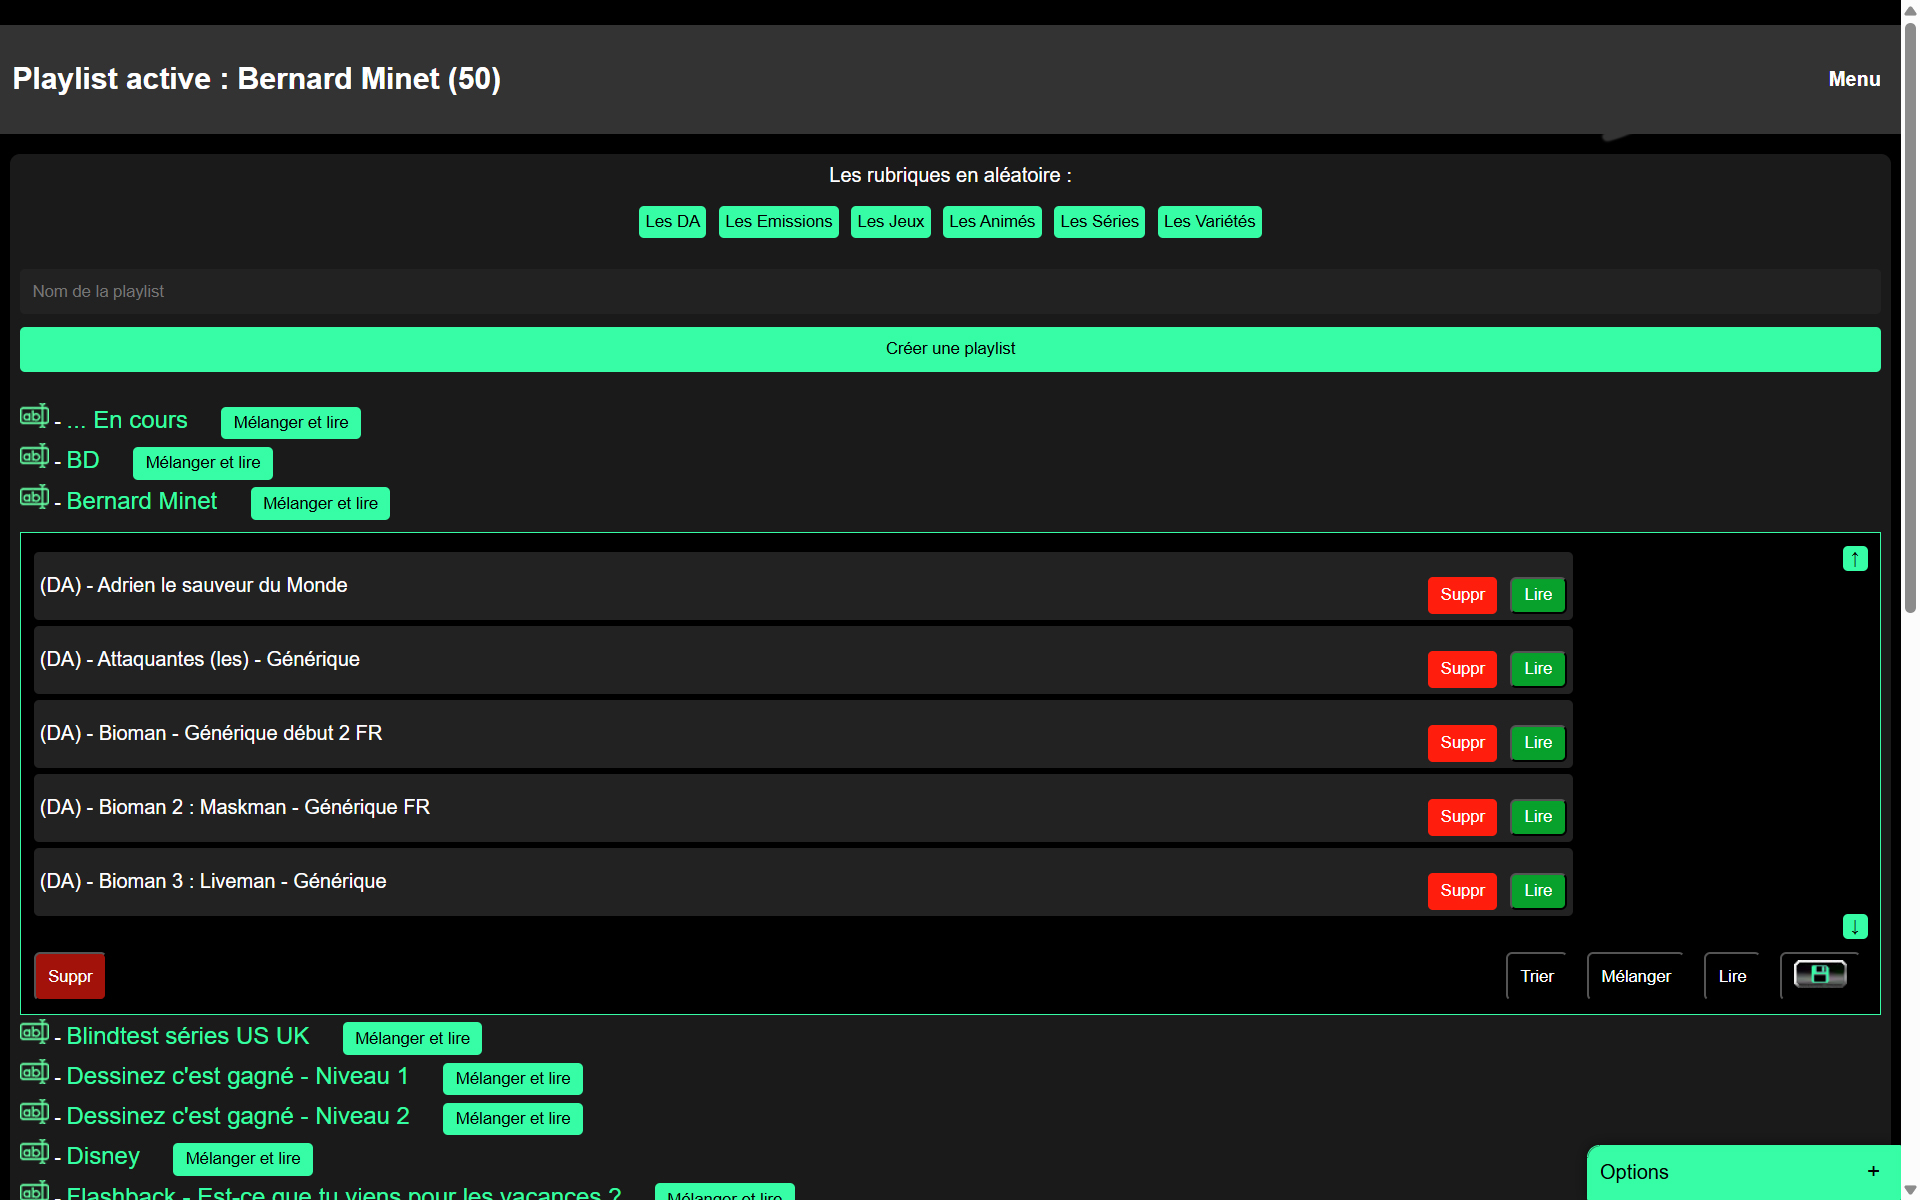Shuffle the playlist with Mélanger button

tap(1635, 977)
